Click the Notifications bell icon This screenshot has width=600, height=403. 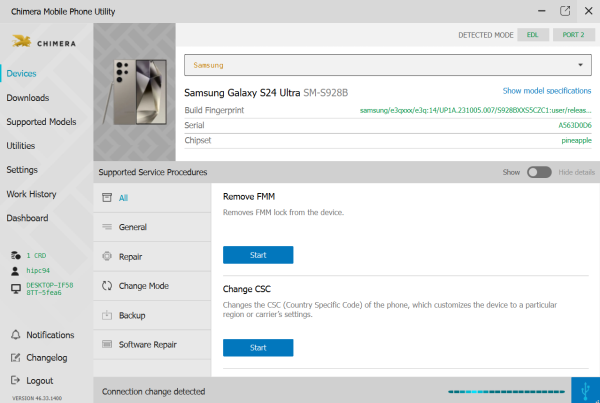click(x=15, y=335)
